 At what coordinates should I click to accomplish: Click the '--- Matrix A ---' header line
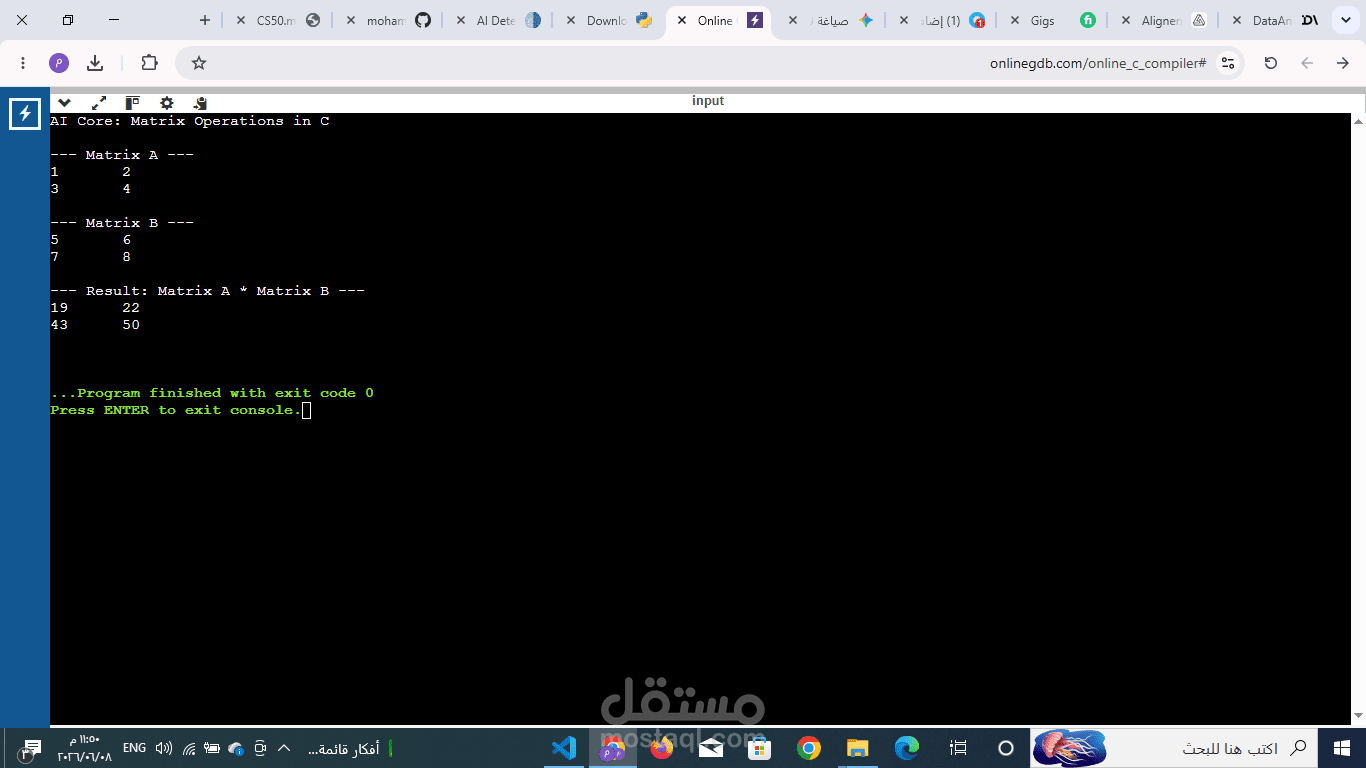point(122,155)
